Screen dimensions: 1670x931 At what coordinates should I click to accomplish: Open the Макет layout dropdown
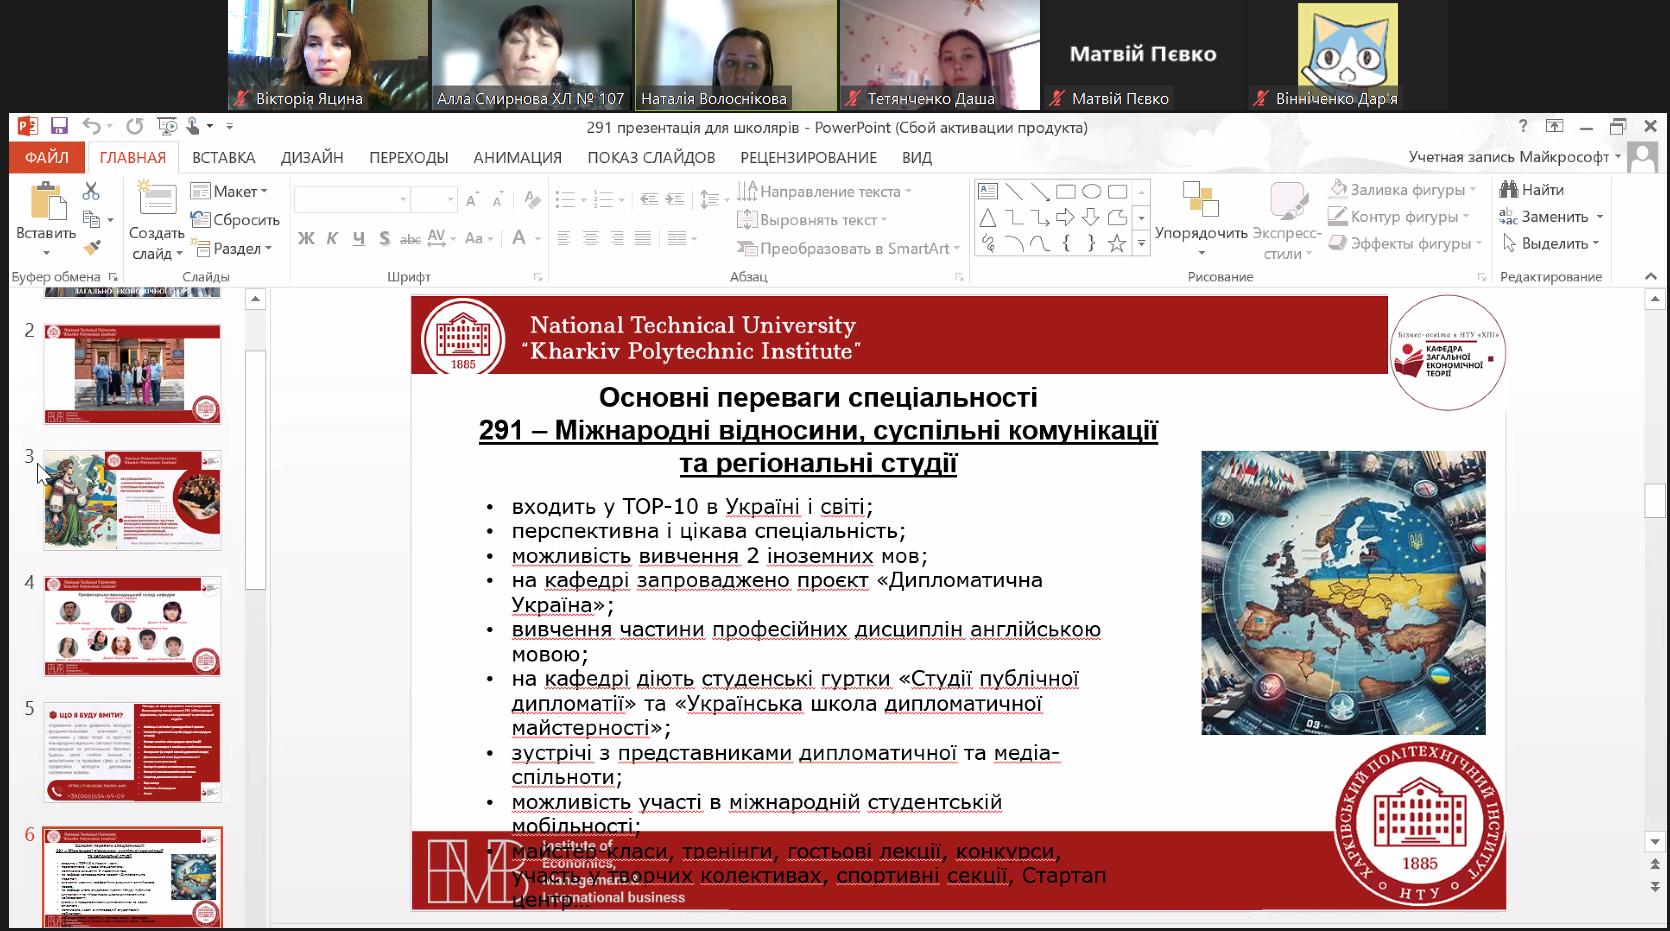pyautogui.click(x=230, y=191)
